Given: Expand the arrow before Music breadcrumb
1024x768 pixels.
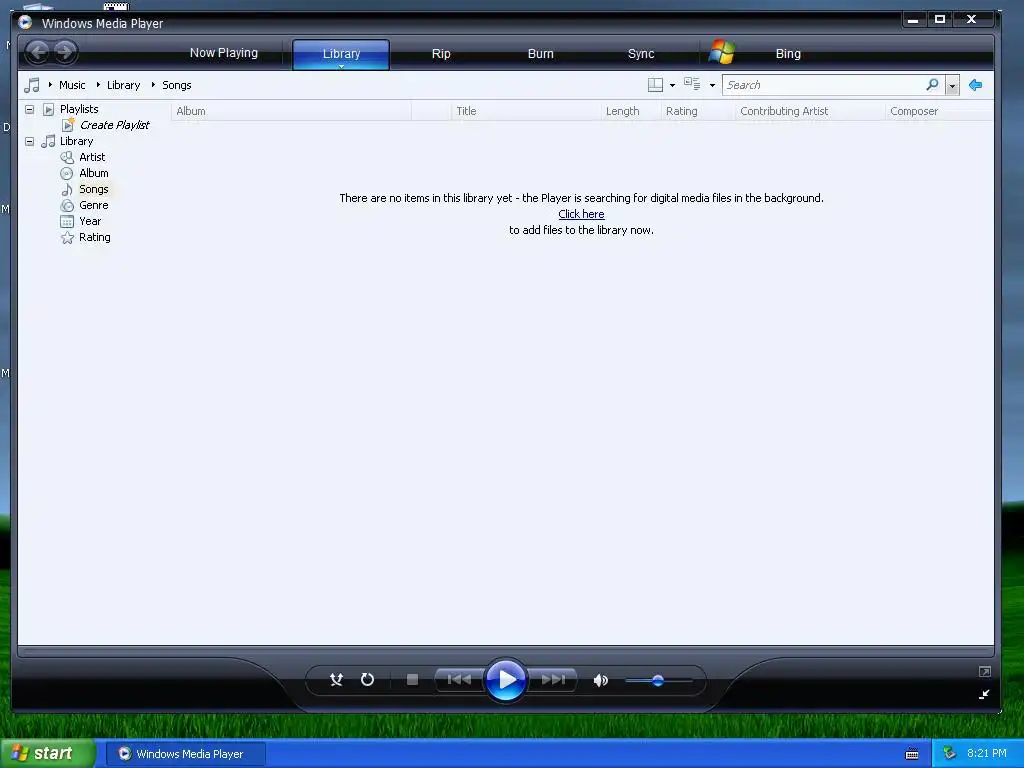Looking at the screenshot, I should point(50,85).
